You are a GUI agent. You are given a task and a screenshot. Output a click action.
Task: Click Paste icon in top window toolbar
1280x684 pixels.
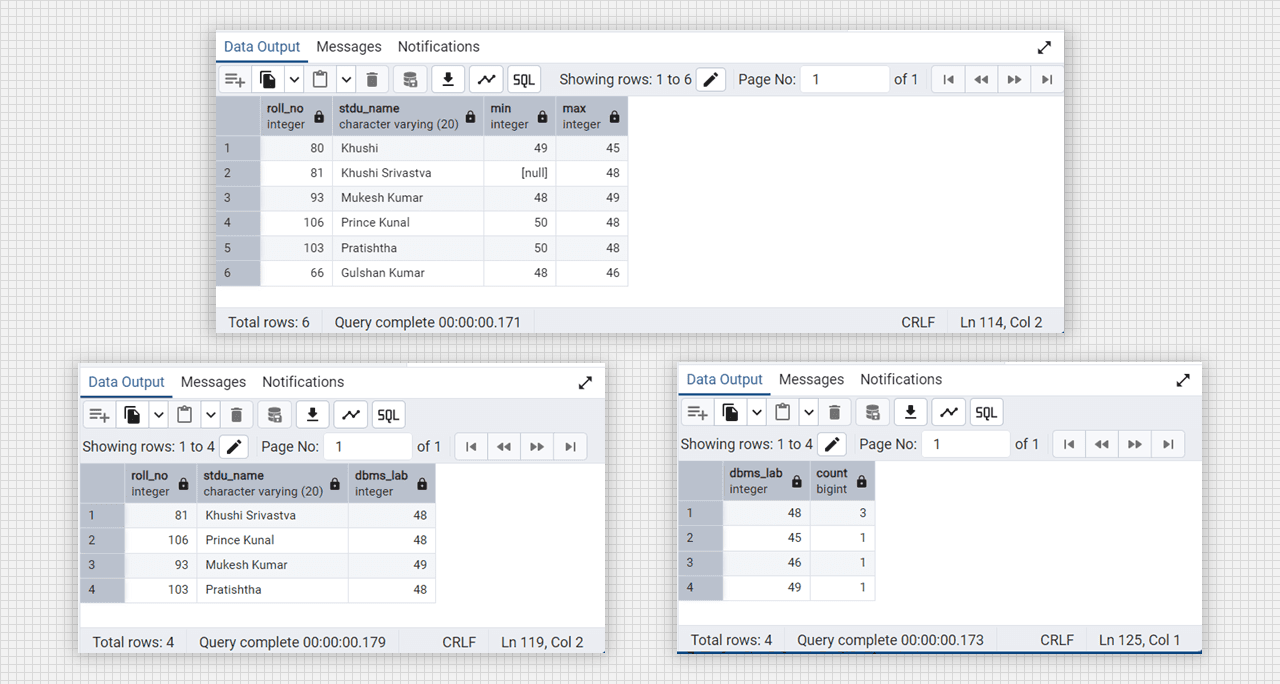click(x=321, y=80)
